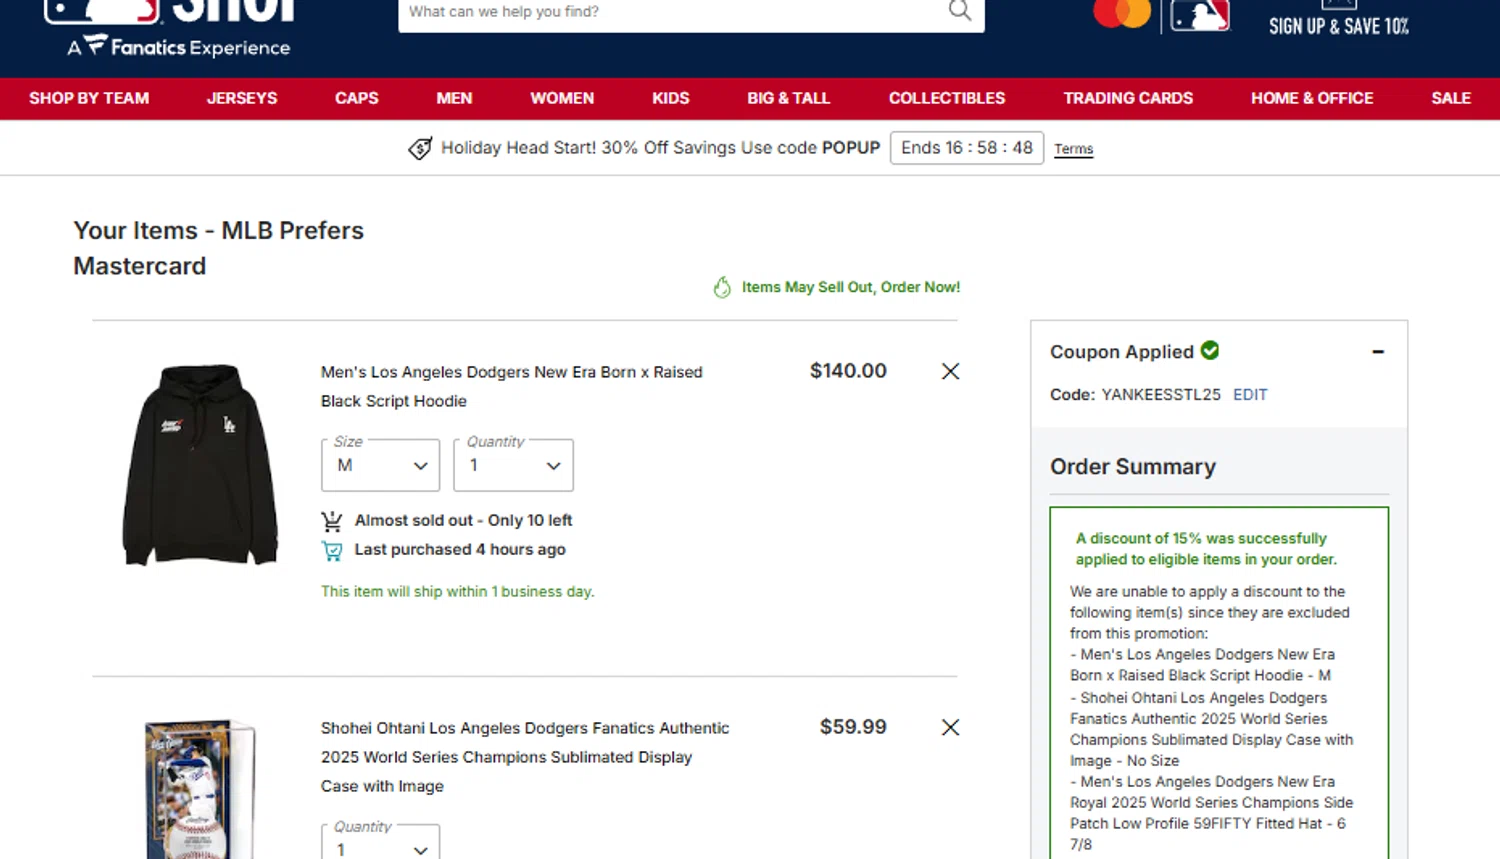Viewport: 1500px width, 859px height.
Task: Collapse the Coupon Applied section
Action: coord(1378,351)
